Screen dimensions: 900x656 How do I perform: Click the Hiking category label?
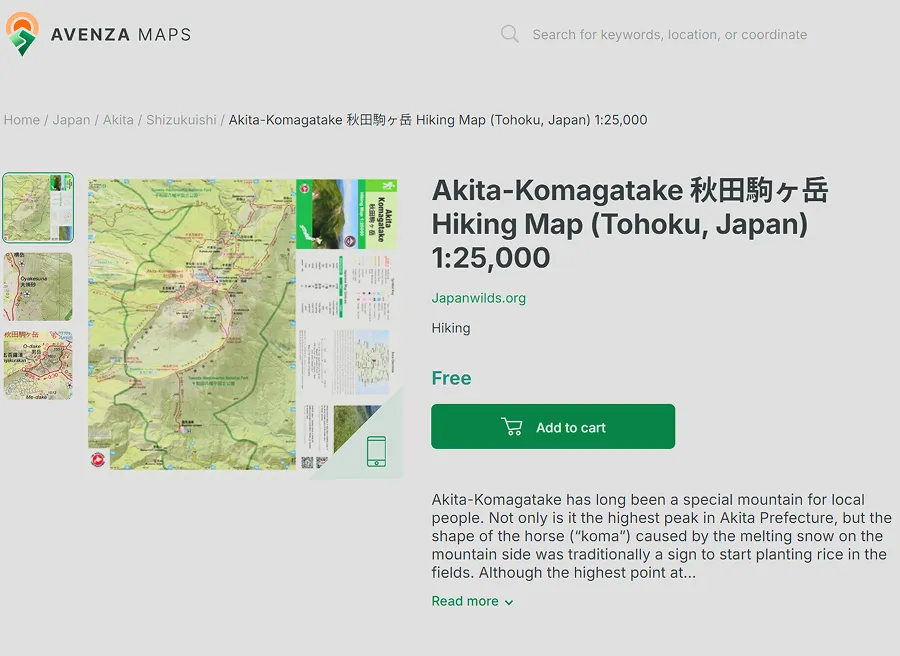[451, 328]
